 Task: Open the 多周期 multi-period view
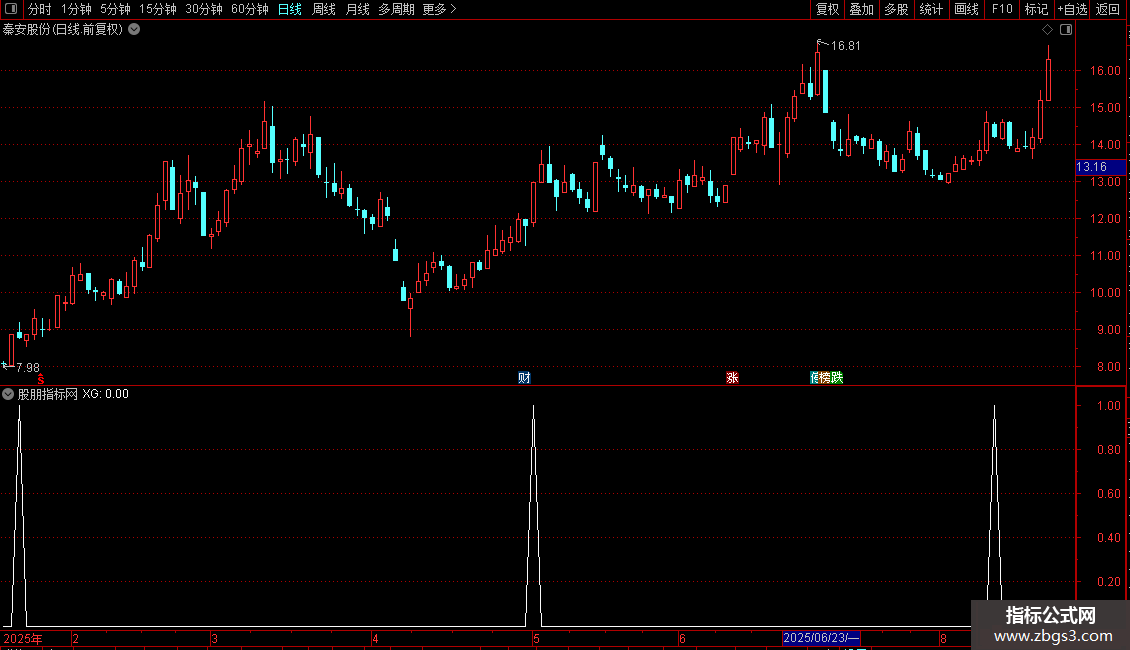[396, 9]
